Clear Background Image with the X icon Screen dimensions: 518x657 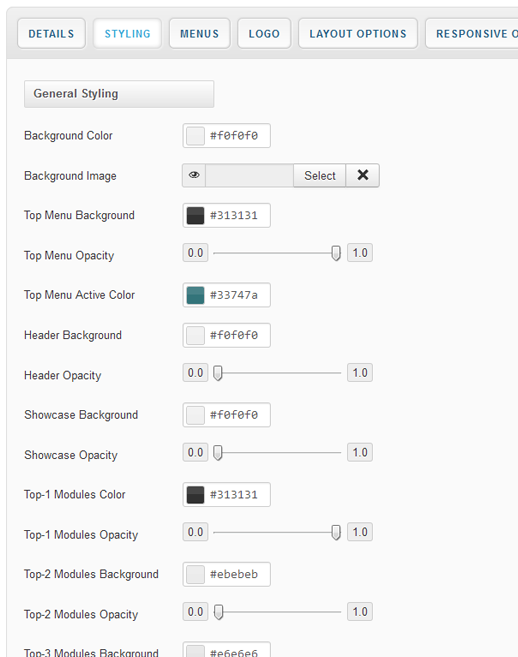coord(363,176)
